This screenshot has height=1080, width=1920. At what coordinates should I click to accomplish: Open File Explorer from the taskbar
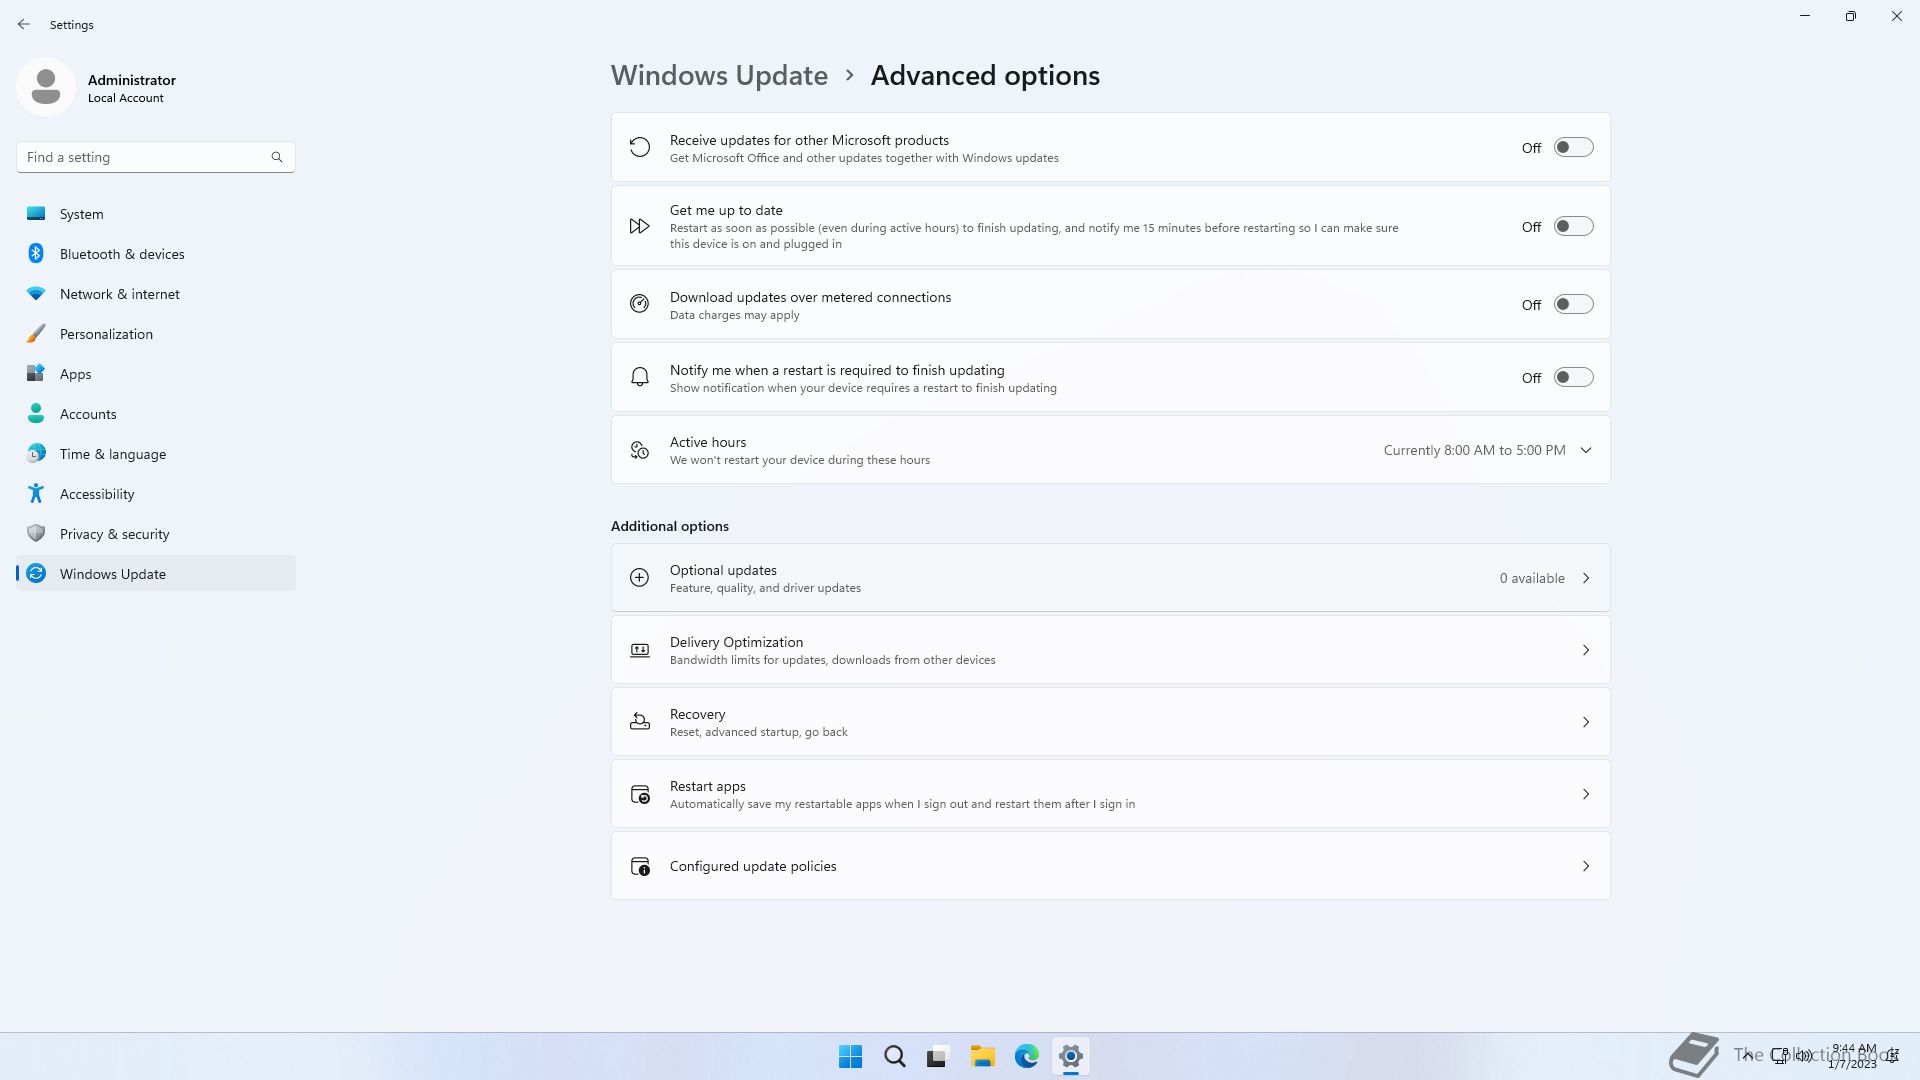[982, 1056]
